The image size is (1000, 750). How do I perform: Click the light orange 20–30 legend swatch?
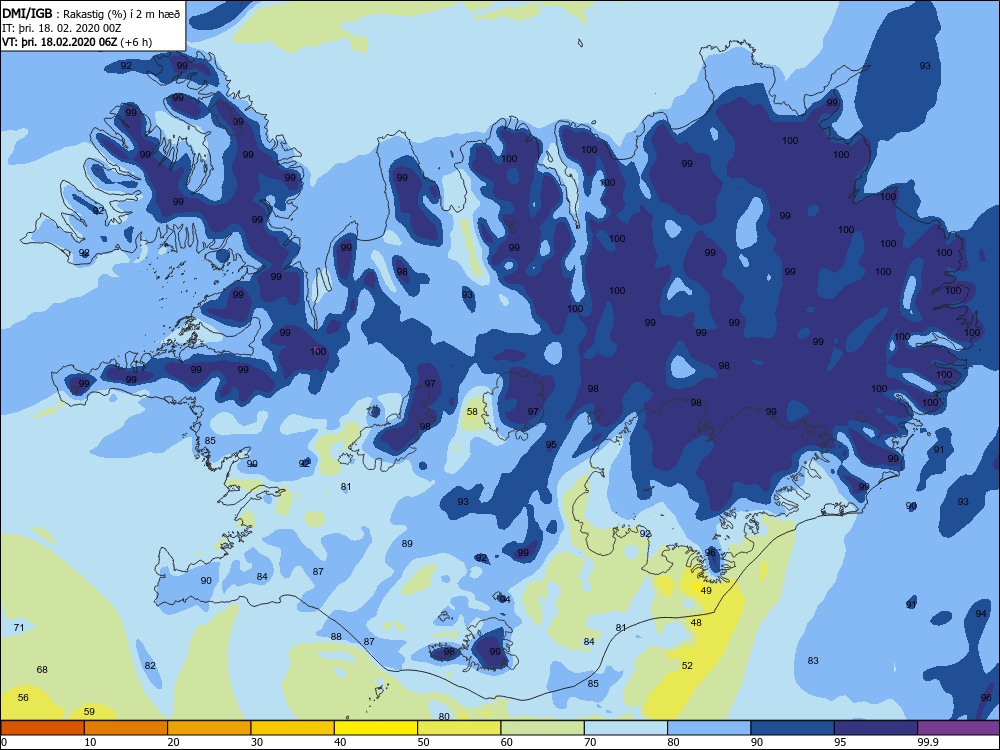pyautogui.click(x=209, y=728)
